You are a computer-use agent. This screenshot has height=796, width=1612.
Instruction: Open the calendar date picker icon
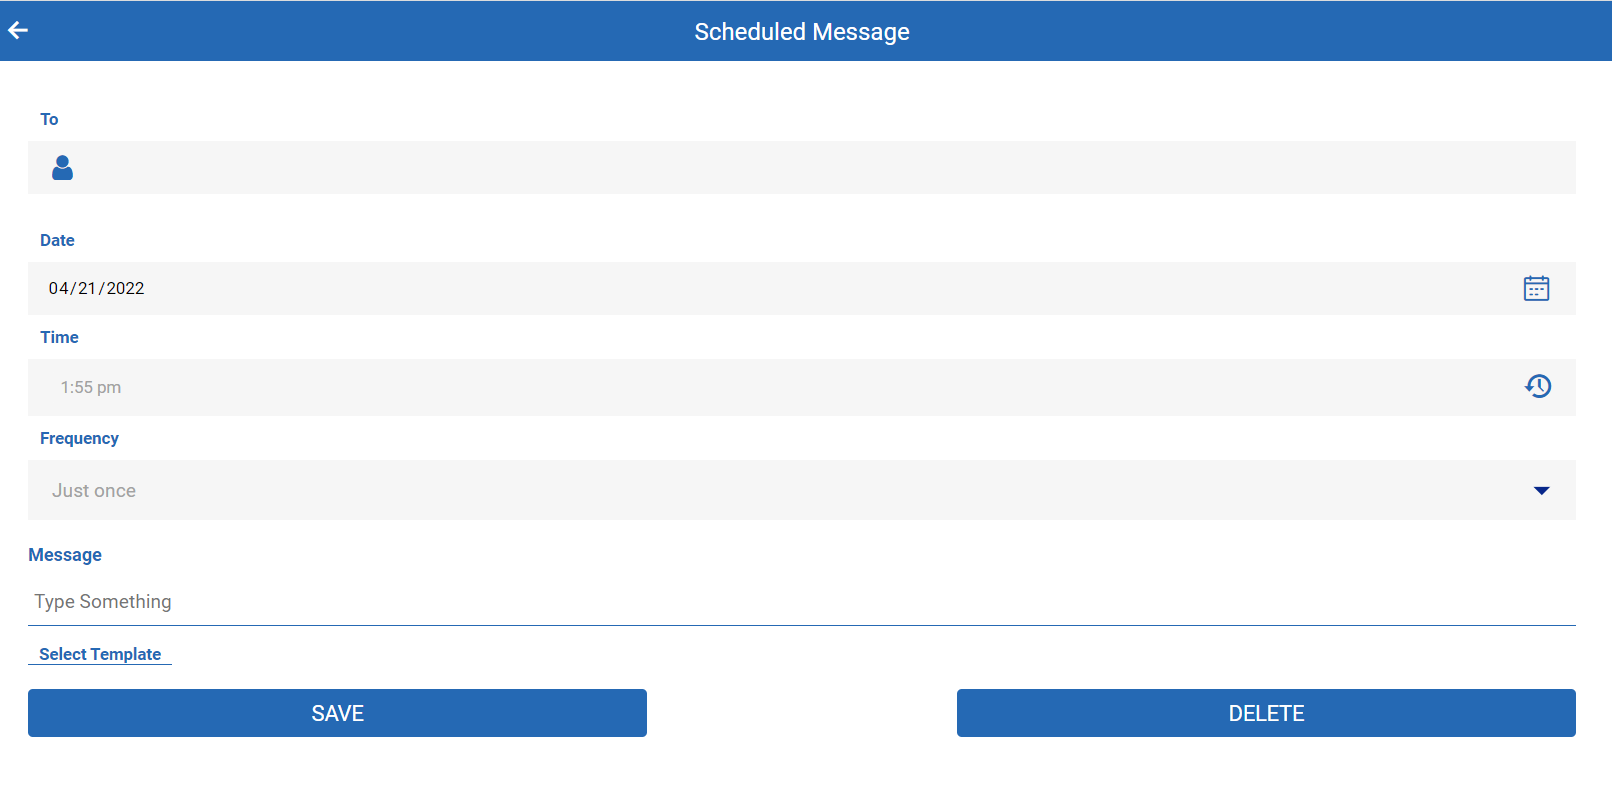coord(1536,288)
